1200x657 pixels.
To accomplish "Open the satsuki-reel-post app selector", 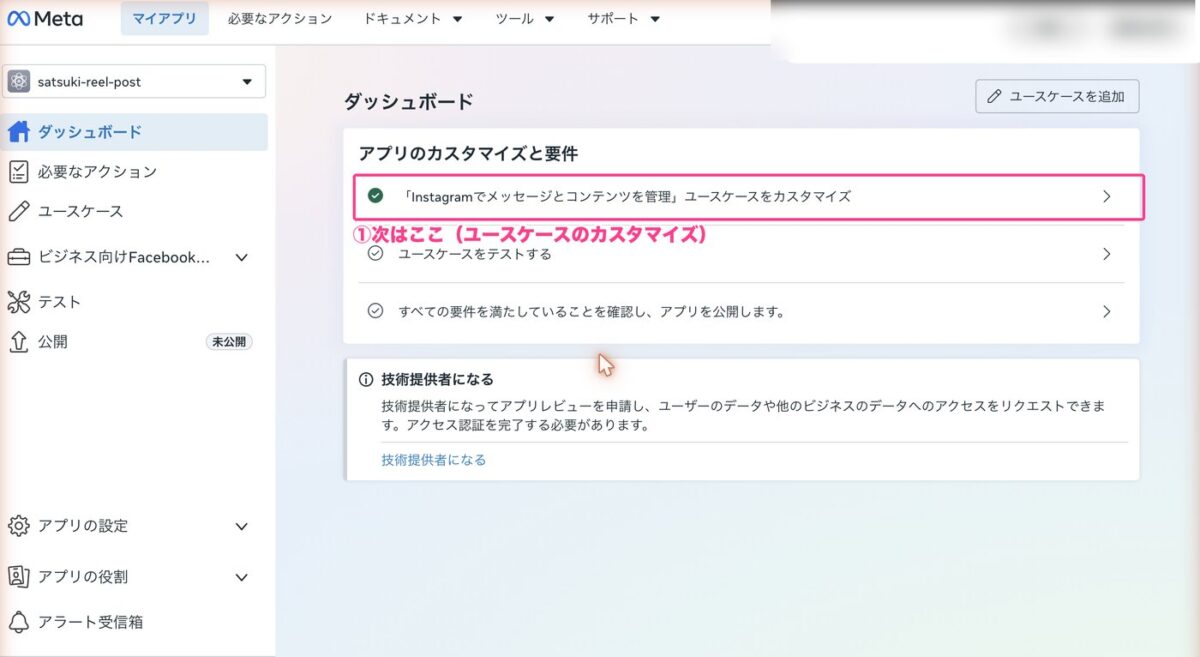I will click(x=134, y=82).
